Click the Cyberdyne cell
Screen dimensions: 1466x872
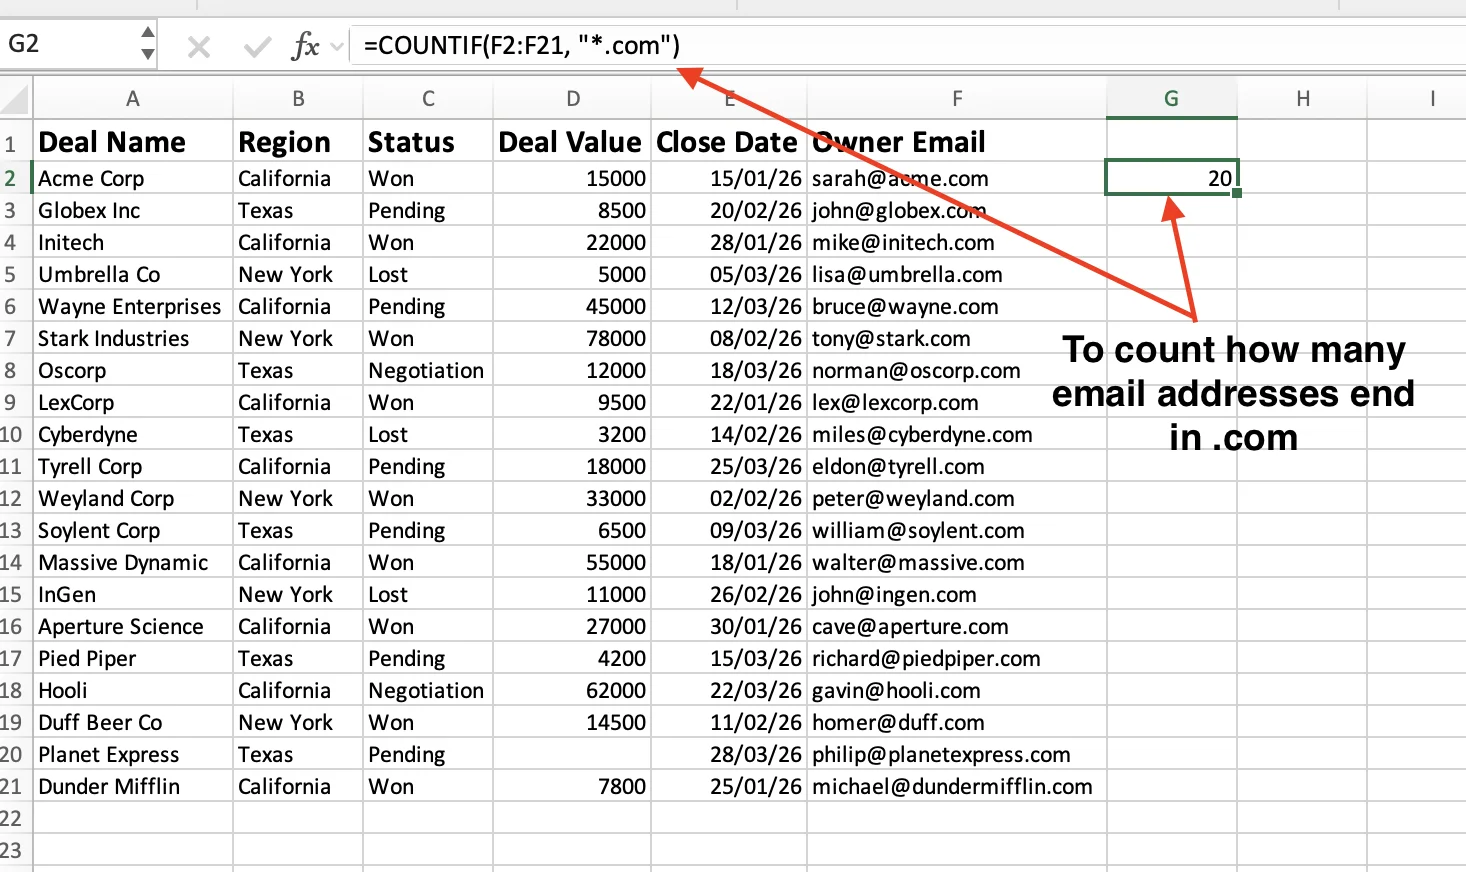coord(133,434)
